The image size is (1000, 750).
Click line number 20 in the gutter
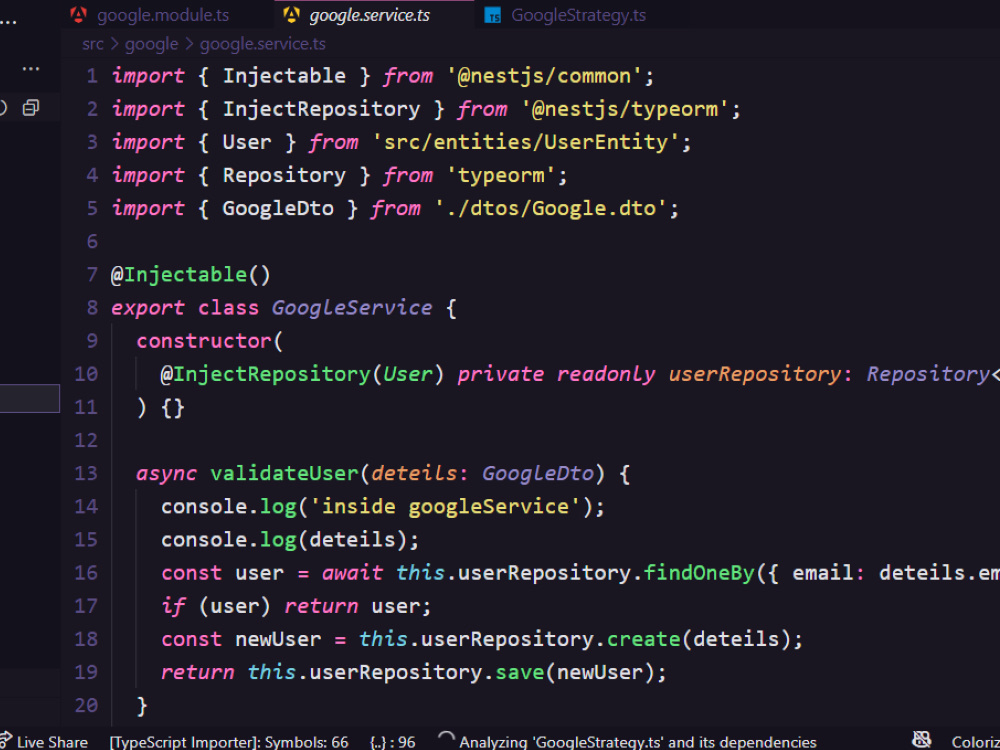tap(86, 705)
